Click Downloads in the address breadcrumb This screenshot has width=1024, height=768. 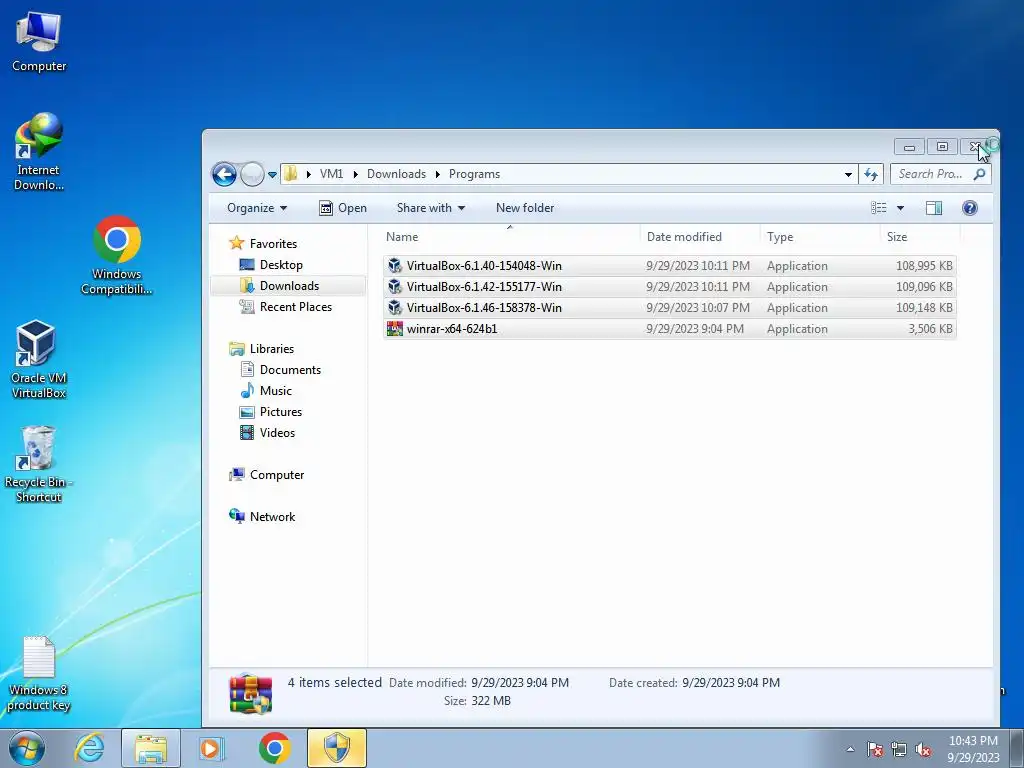coord(396,174)
